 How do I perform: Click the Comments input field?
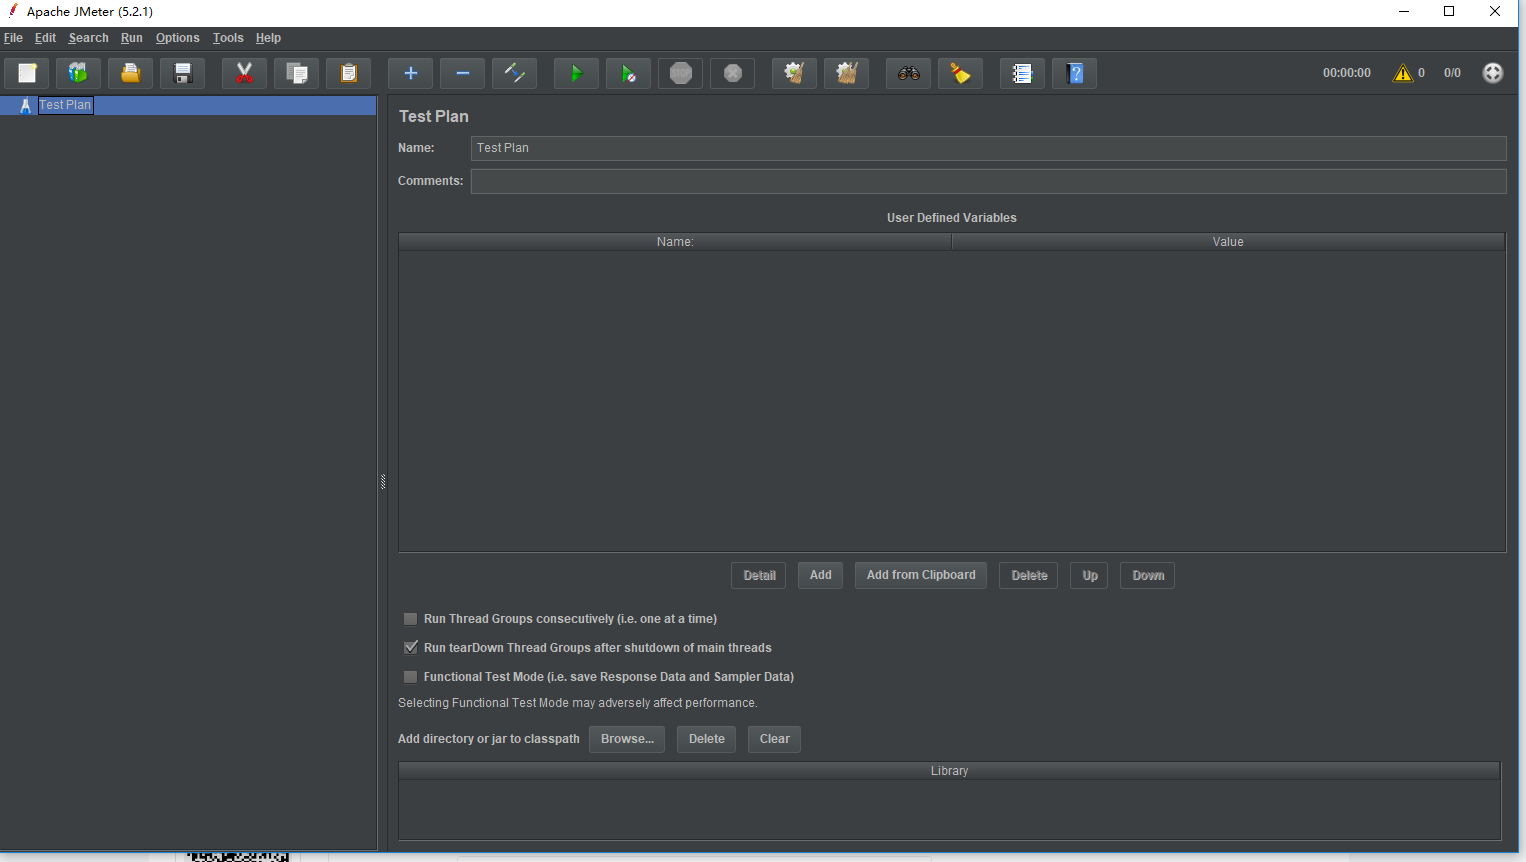pos(988,181)
